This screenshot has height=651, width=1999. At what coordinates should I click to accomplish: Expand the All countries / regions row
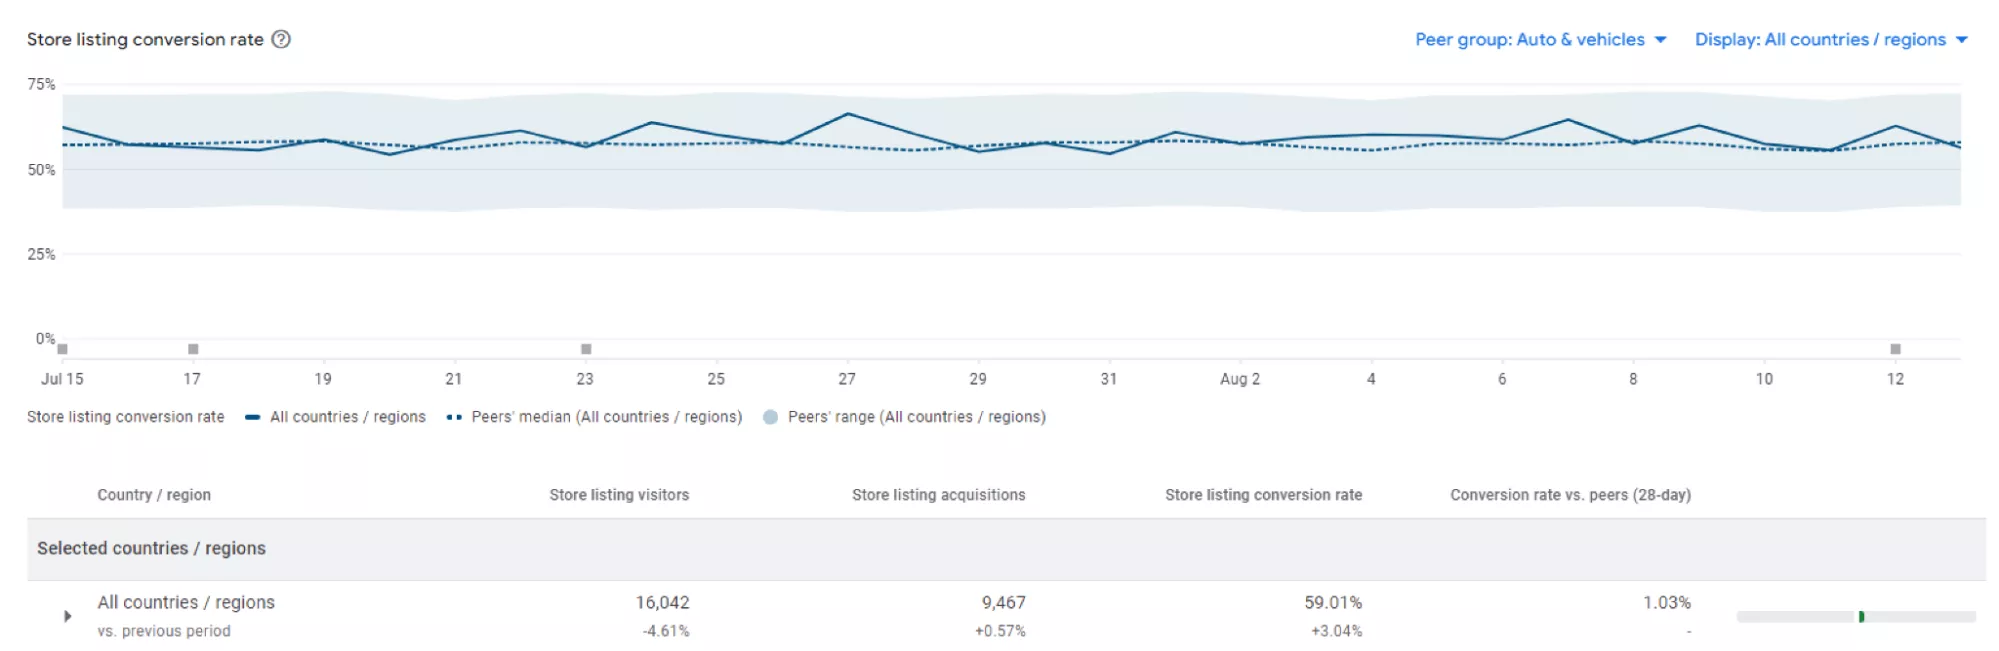point(67,616)
